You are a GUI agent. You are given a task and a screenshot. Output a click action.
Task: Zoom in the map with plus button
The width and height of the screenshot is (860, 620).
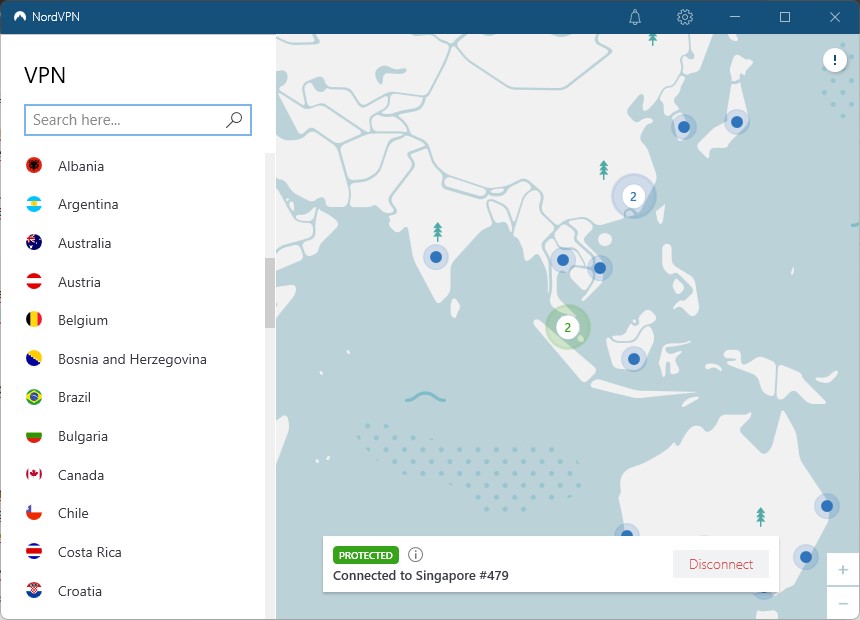point(843,570)
